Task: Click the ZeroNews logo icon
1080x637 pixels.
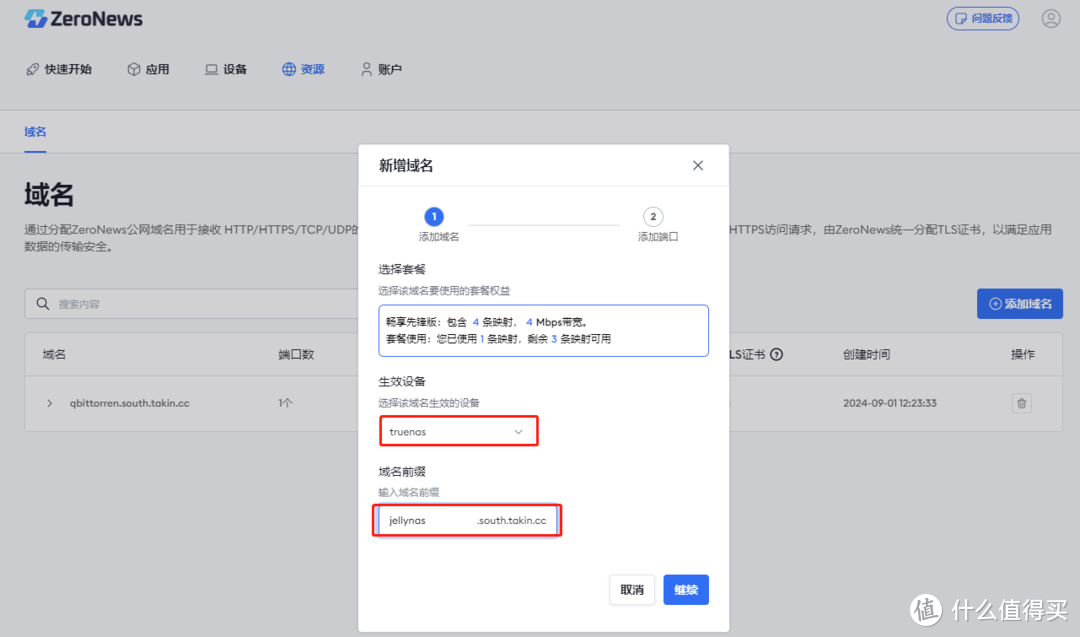Action: [x=37, y=18]
